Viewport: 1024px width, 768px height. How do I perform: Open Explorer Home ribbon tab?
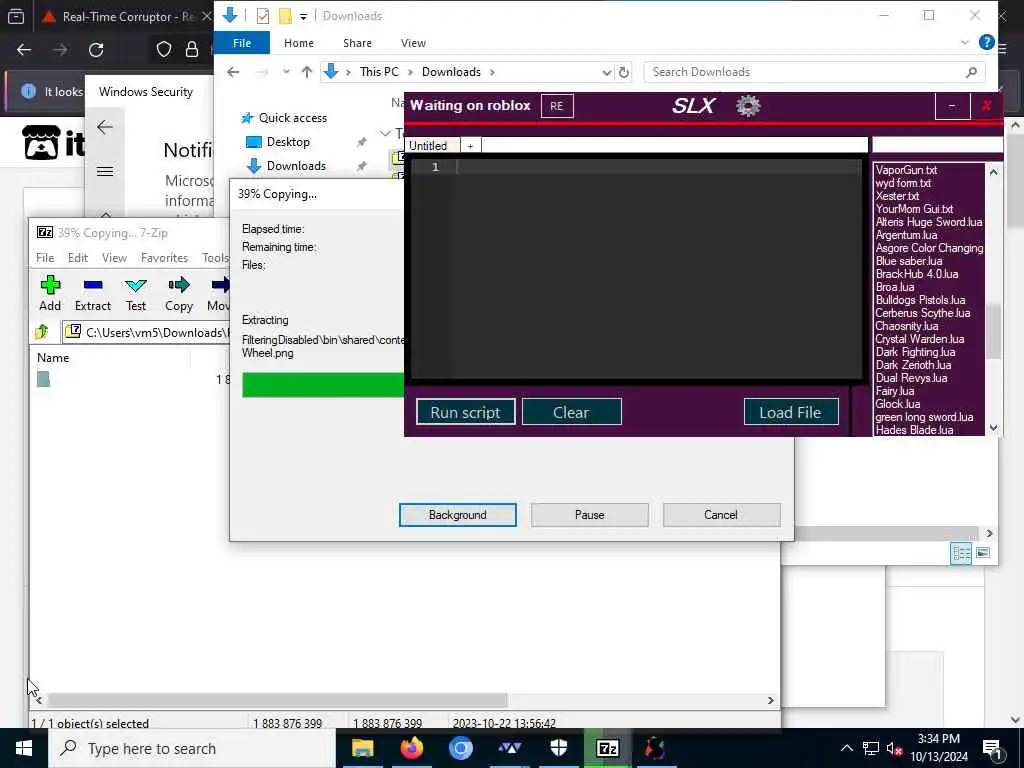[299, 43]
